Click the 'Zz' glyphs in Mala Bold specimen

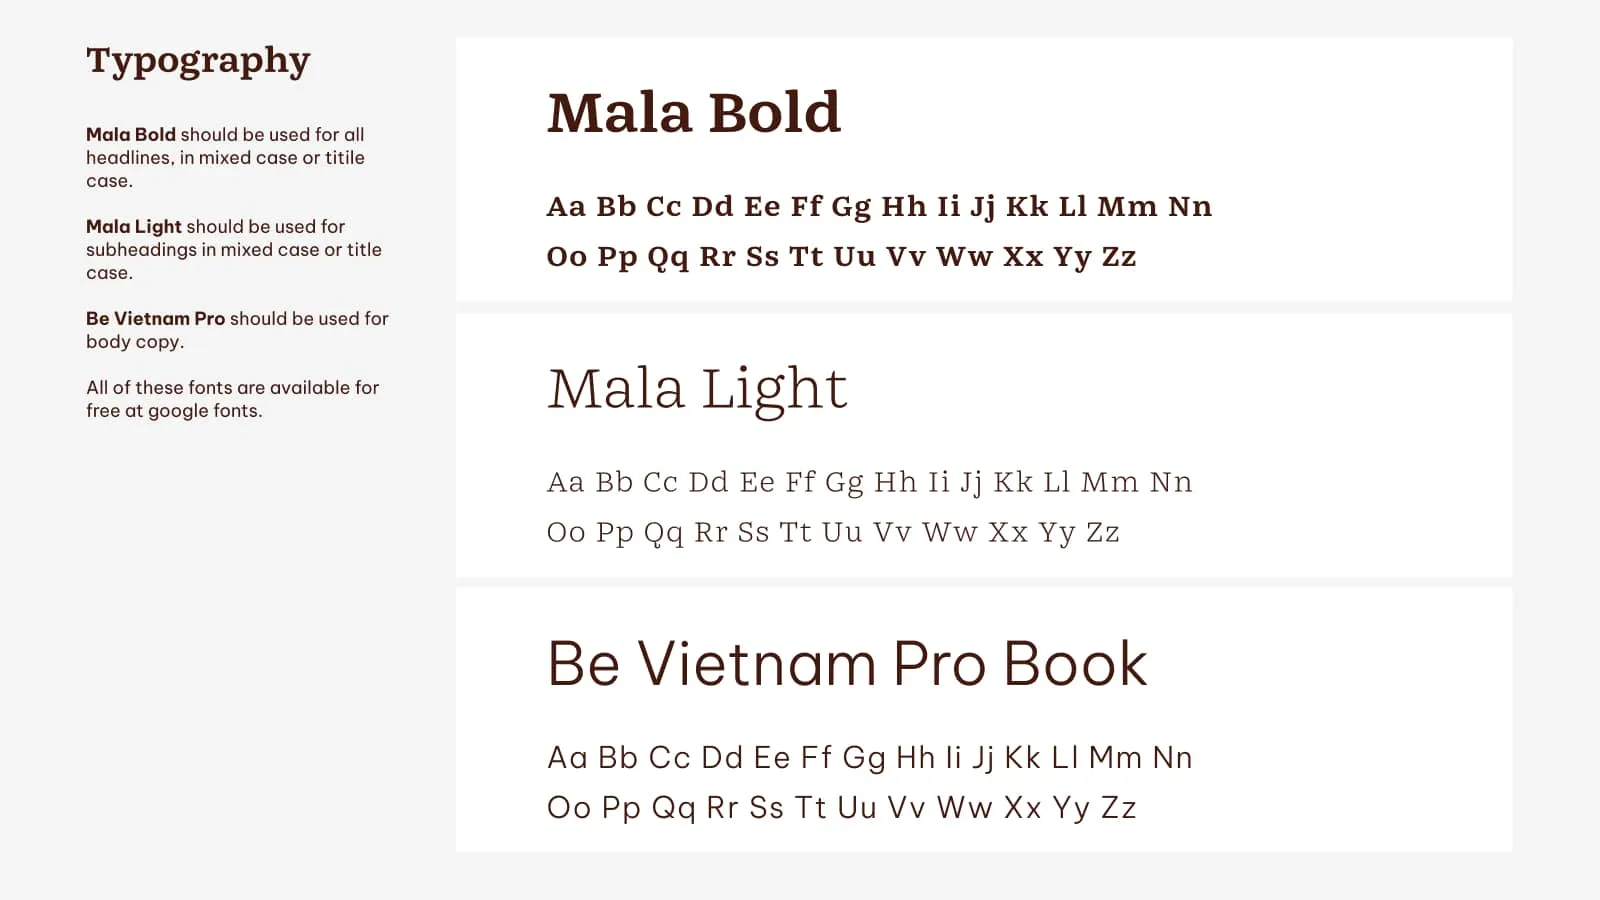pyautogui.click(x=1118, y=257)
